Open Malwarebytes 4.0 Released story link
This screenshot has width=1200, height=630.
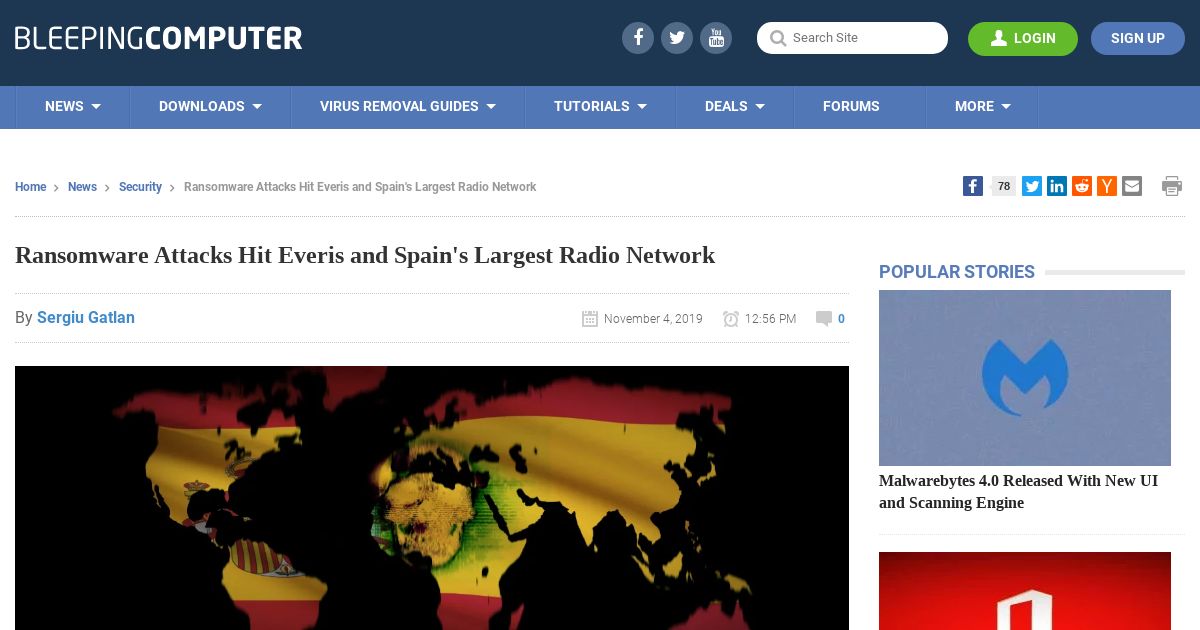click(x=1018, y=492)
